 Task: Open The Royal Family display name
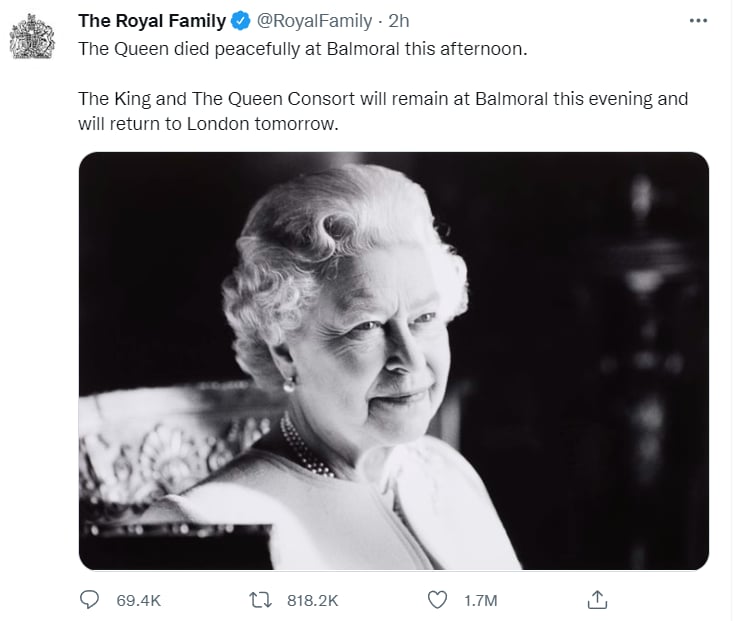[x=152, y=21]
